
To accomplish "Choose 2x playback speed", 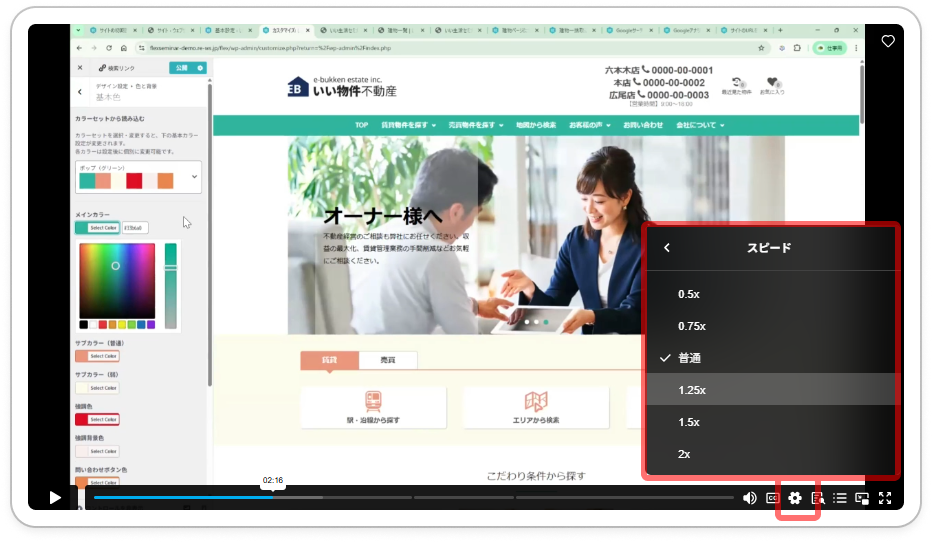I will 684,454.
